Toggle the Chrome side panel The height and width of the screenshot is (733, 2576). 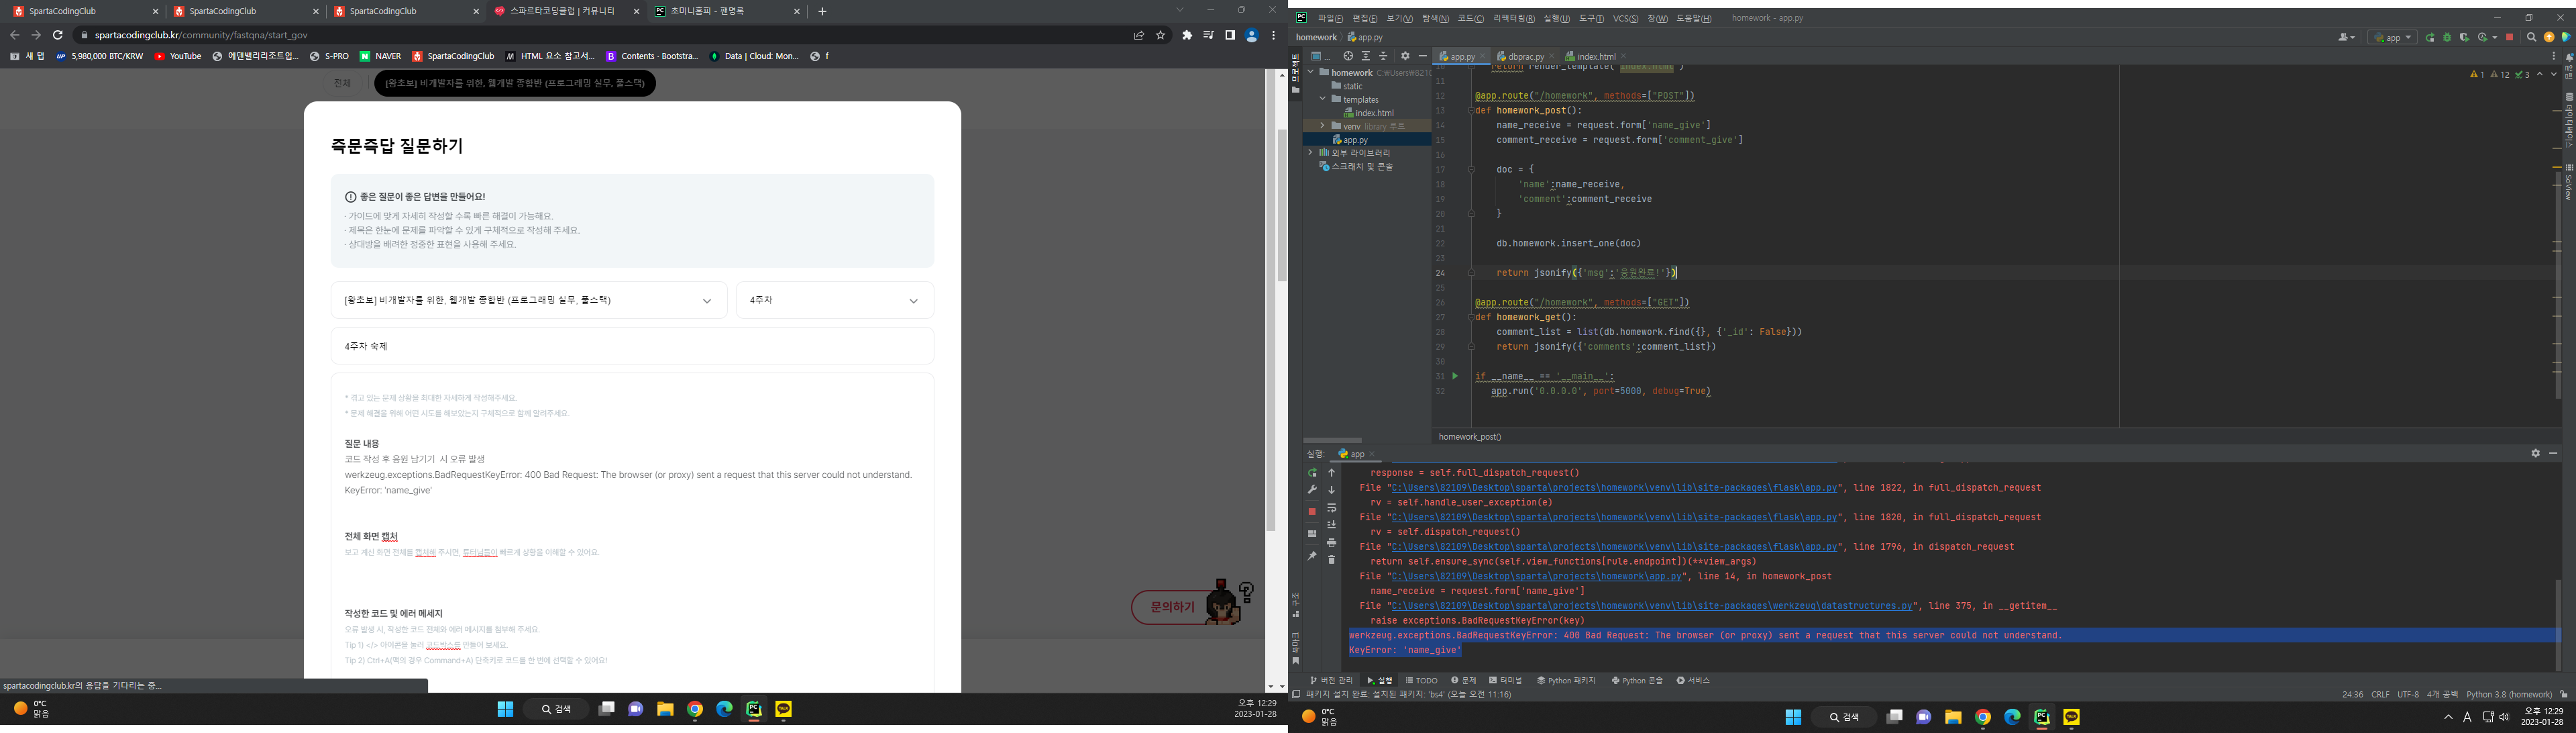(1230, 35)
